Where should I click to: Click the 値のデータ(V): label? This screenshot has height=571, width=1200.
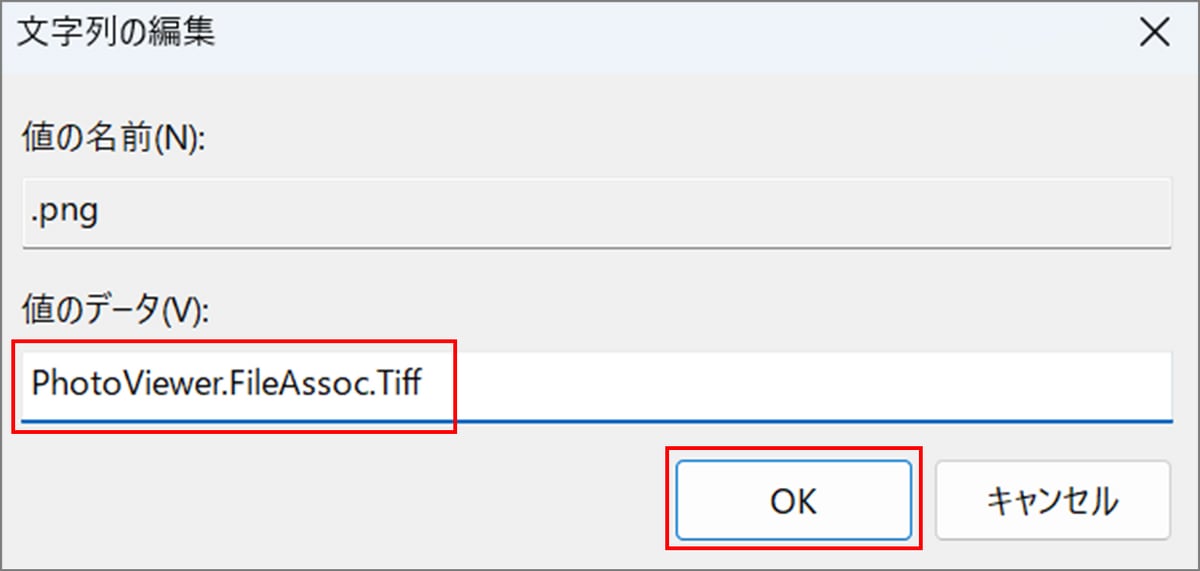[116, 312]
